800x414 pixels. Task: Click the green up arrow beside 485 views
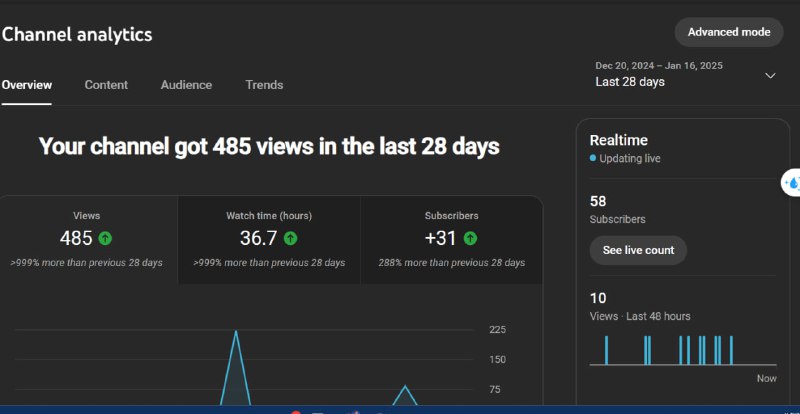click(x=105, y=238)
